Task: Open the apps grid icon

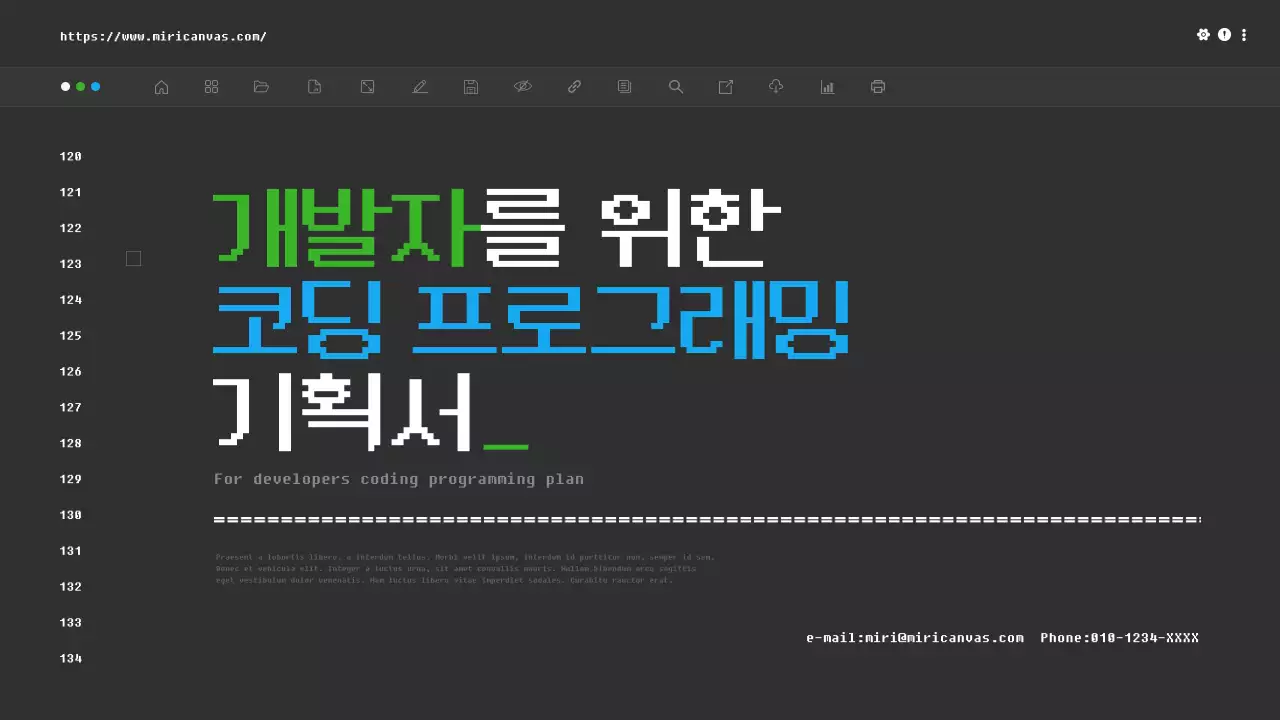Action: pyautogui.click(x=211, y=86)
